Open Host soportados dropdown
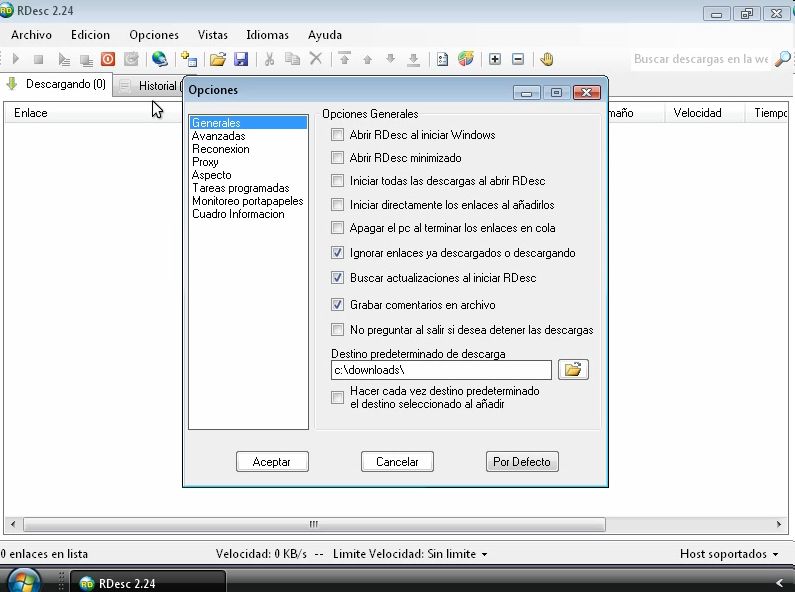Viewport: 795px width, 592px height. coord(729,554)
